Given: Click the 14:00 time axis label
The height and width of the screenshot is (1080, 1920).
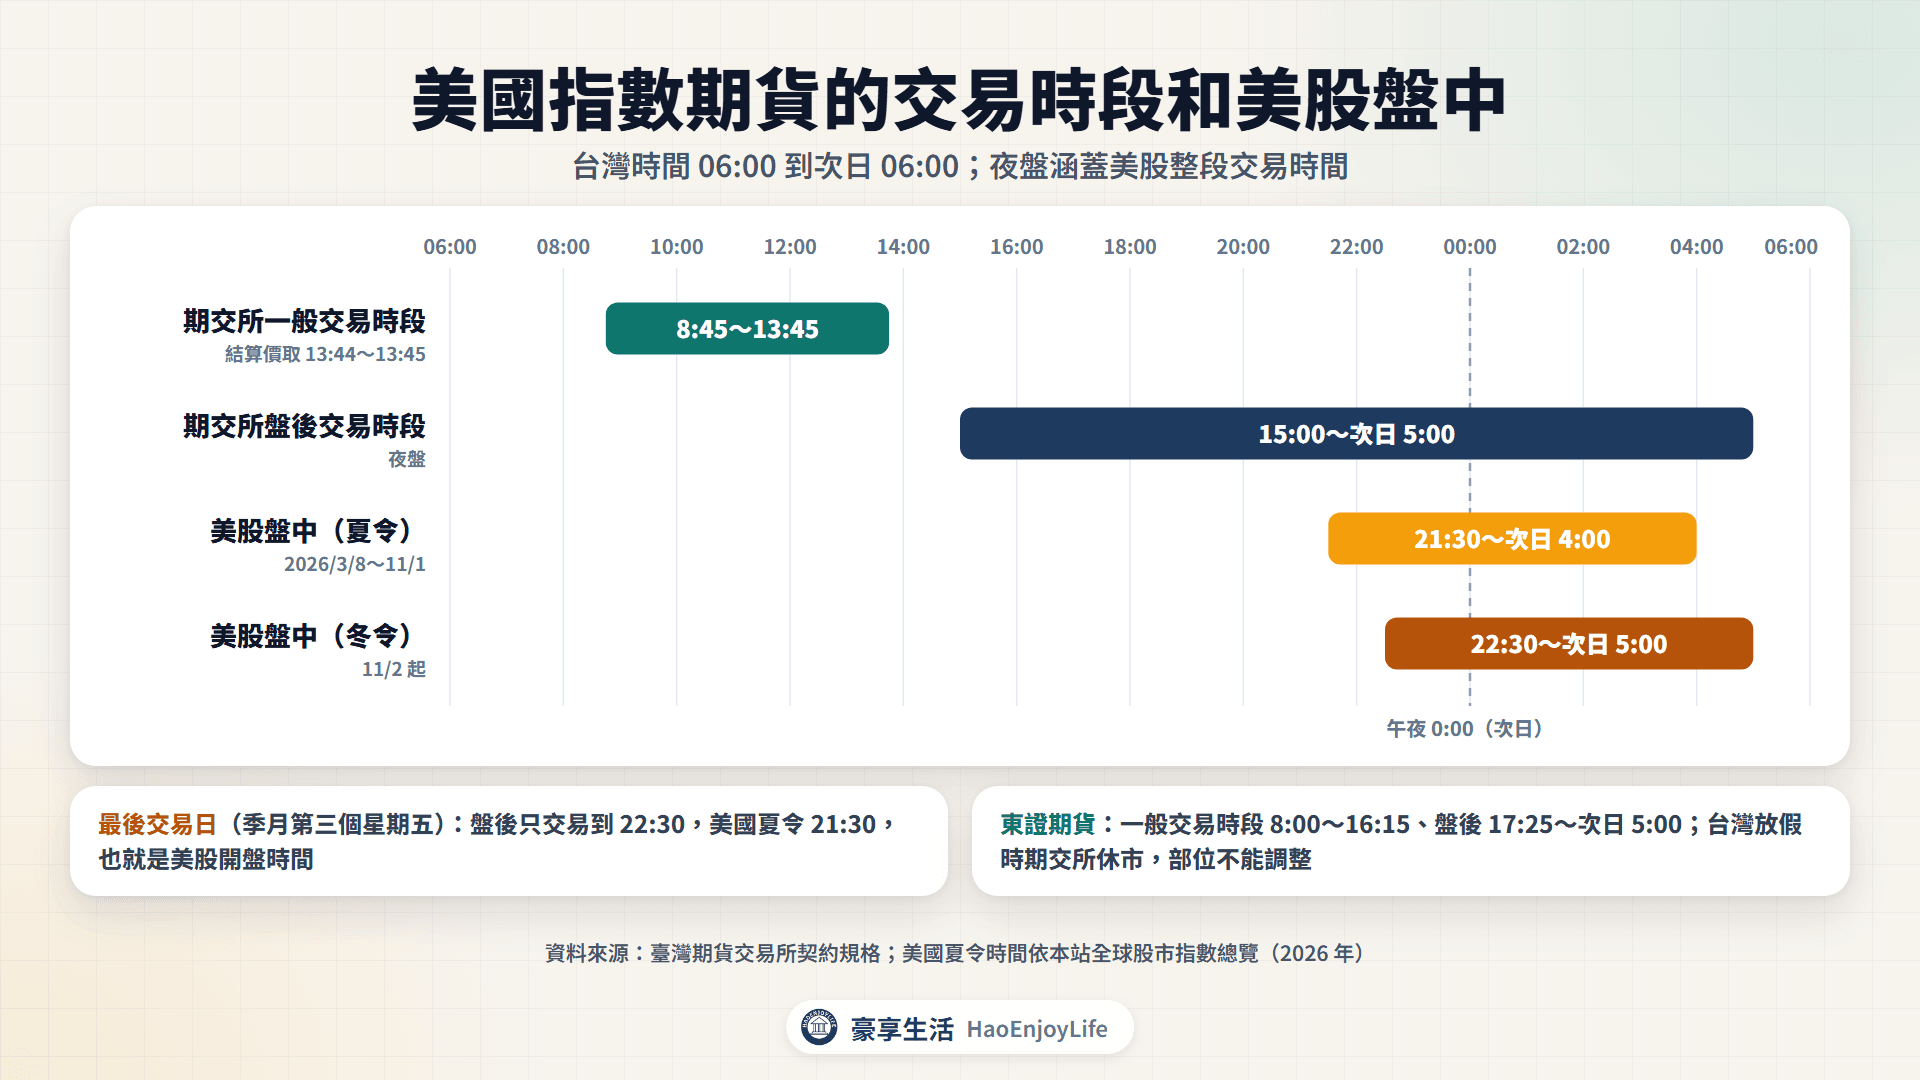Looking at the screenshot, I should coord(903,247).
